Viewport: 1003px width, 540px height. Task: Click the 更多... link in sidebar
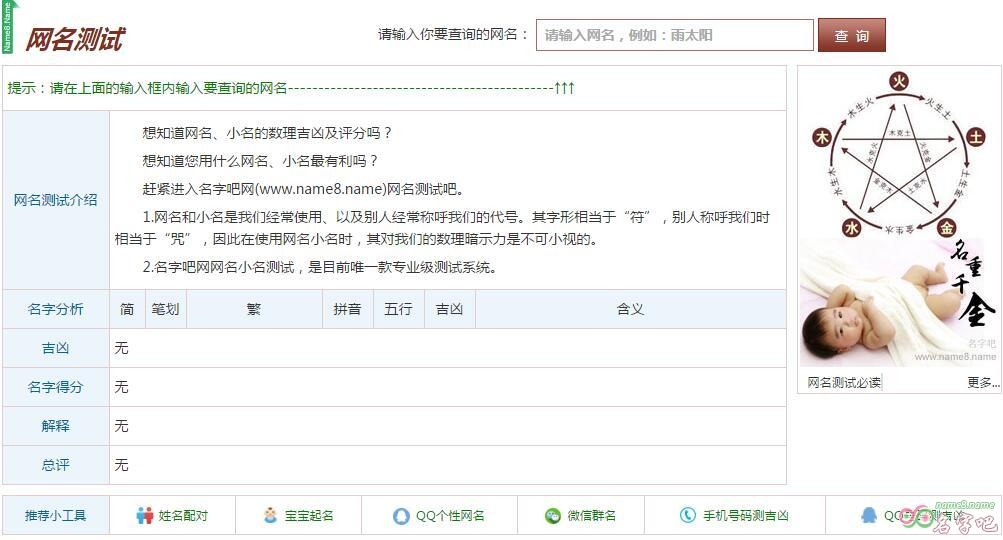pyautogui.click(x=983, y=383)
